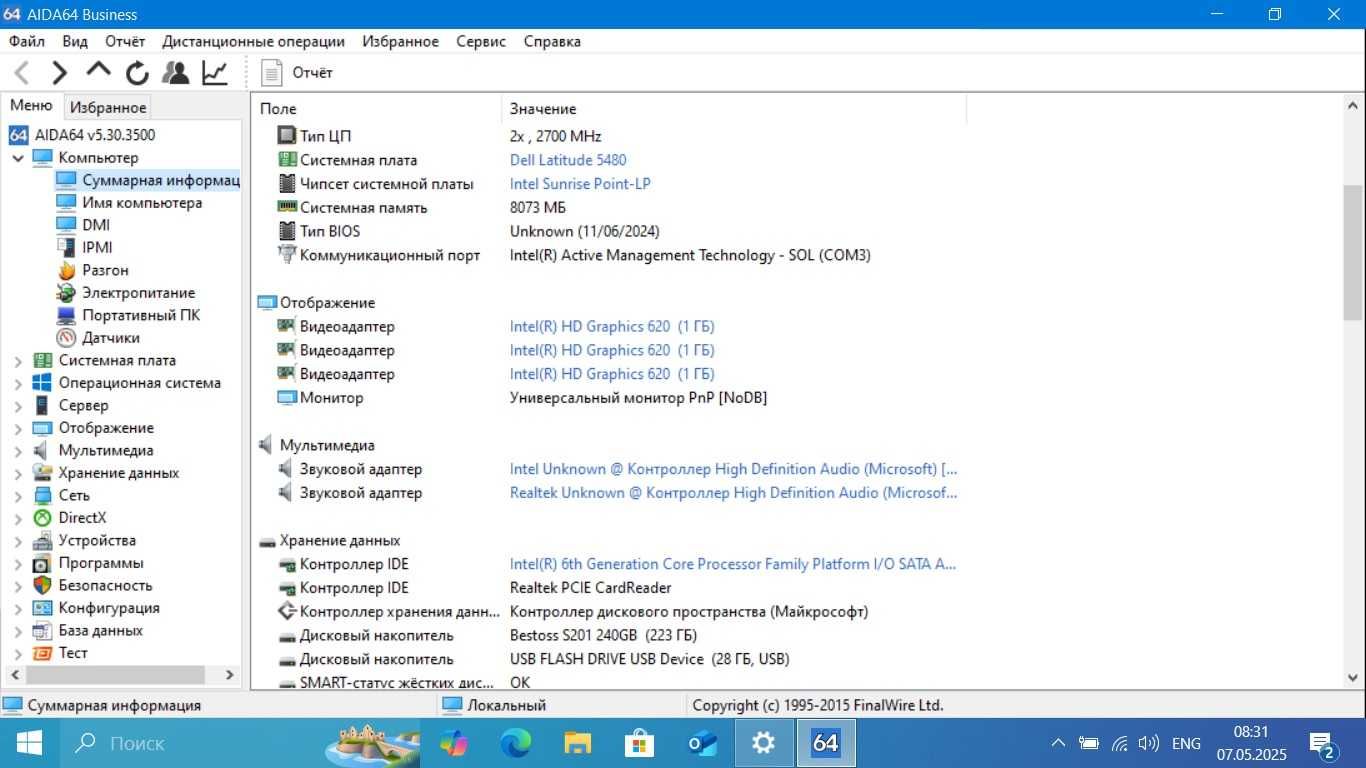Screen dimensions: 1366x768
Task: Open the Датчики sensors item
Action: 110,337
